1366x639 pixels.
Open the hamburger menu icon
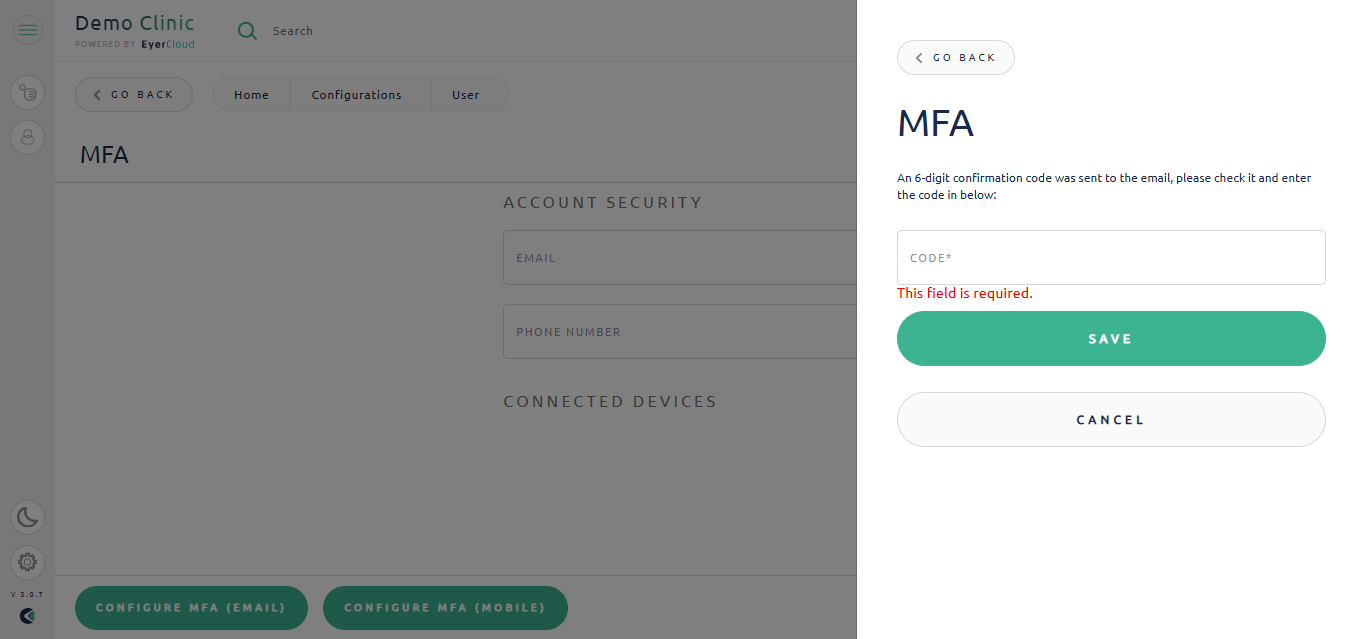[28, 30]
